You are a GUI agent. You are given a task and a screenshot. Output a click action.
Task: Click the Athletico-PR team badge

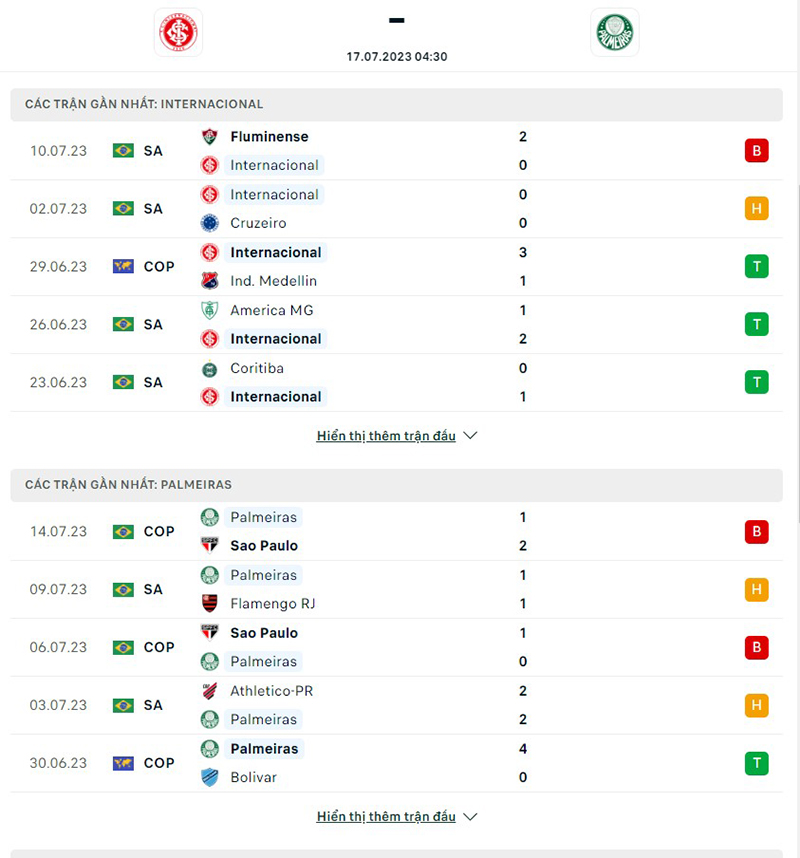[211, 690]
